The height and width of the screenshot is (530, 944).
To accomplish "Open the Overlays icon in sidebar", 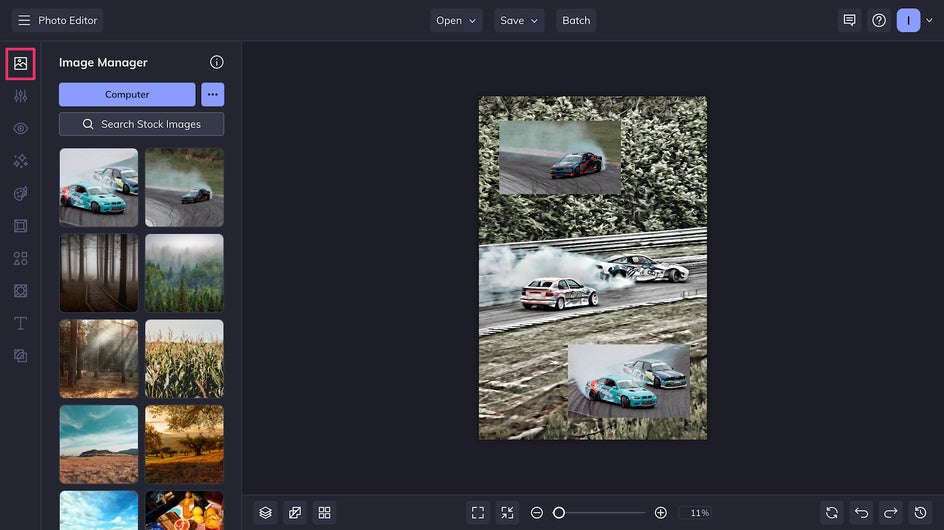I will point(20,291).
